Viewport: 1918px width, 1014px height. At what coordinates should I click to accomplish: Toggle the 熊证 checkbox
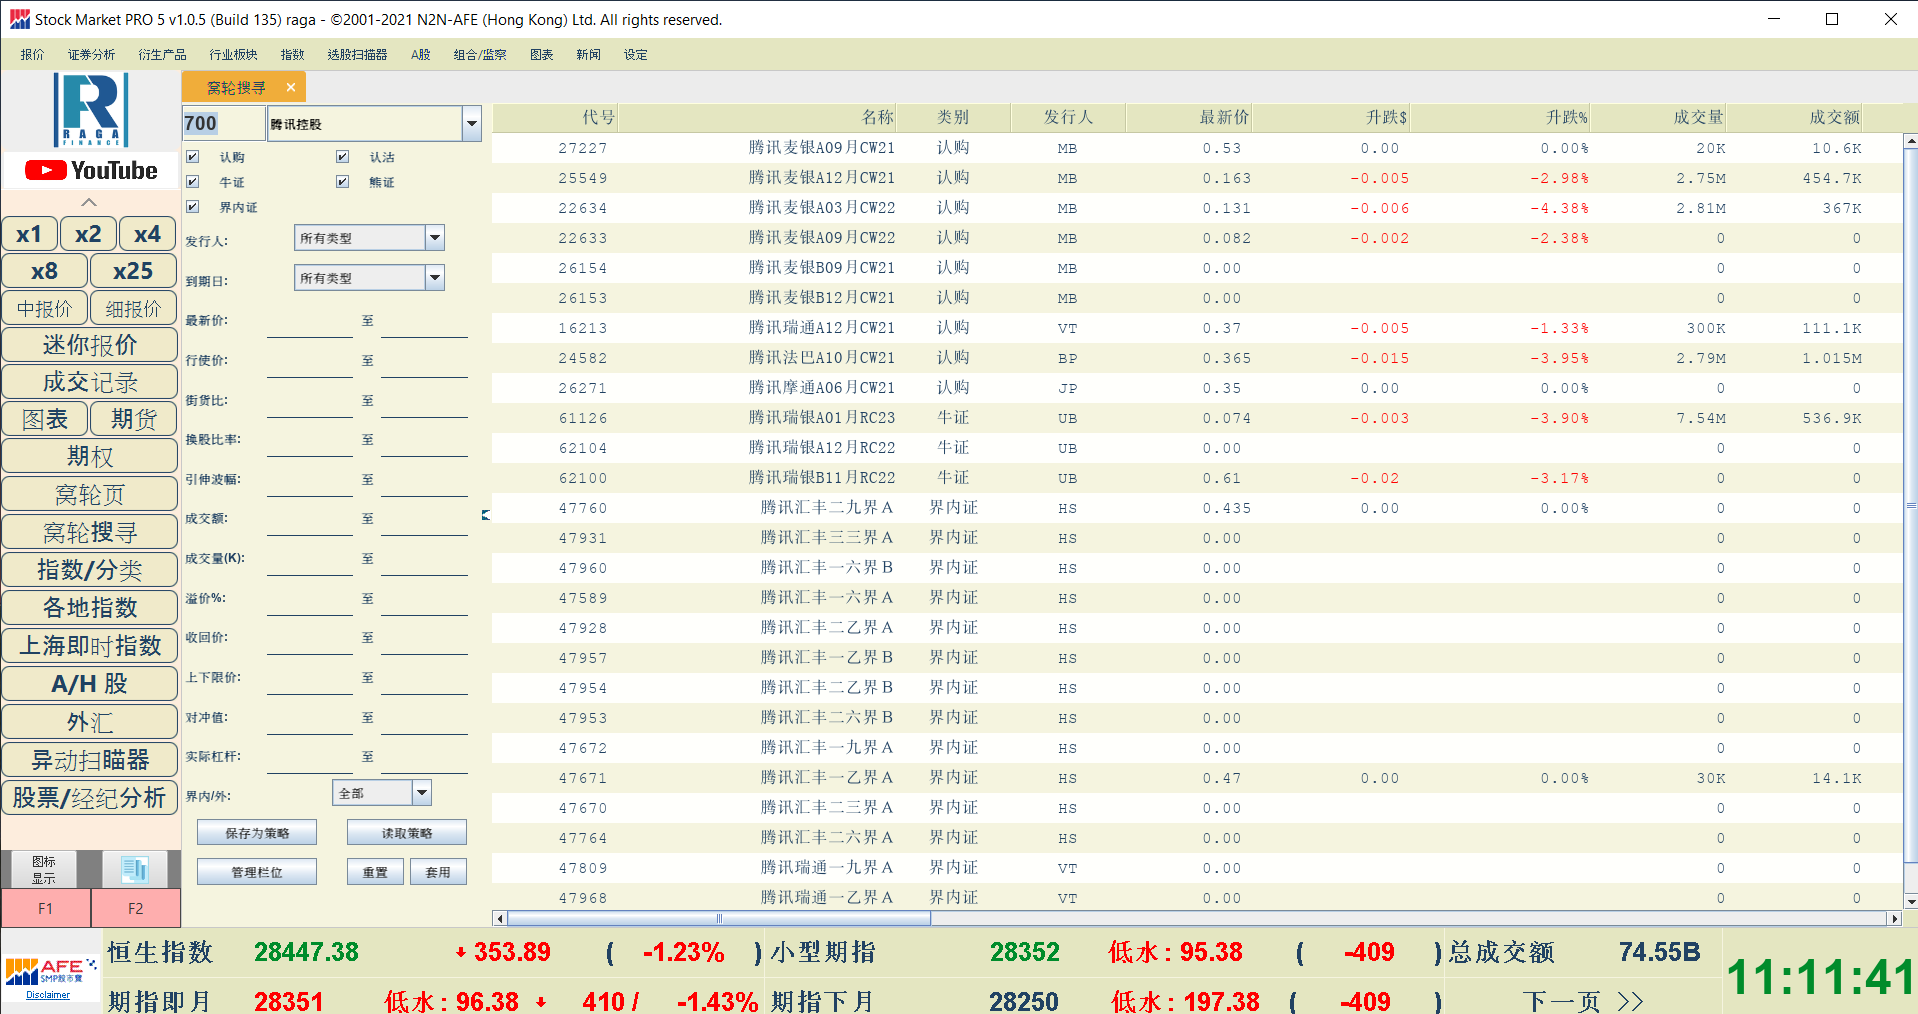[x=343, y=182]
